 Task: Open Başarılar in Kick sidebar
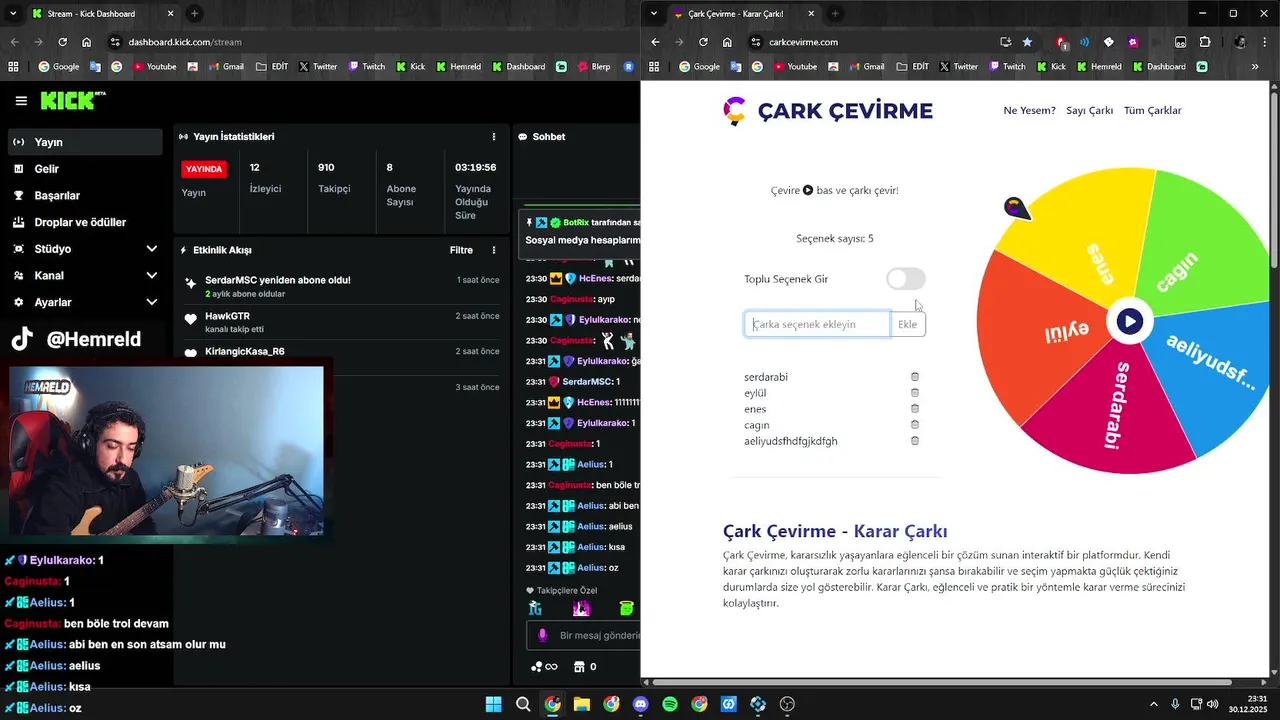(84, 195)
